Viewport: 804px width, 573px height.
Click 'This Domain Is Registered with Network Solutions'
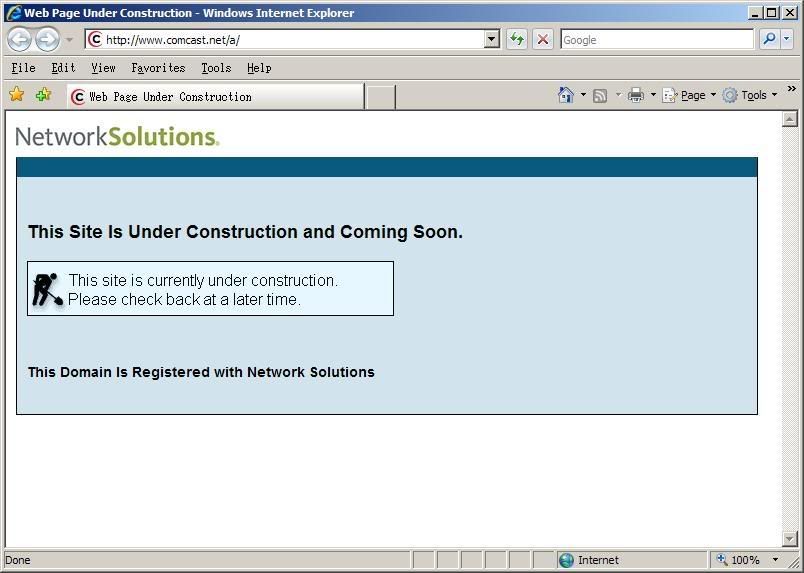[x=201, y=372]
